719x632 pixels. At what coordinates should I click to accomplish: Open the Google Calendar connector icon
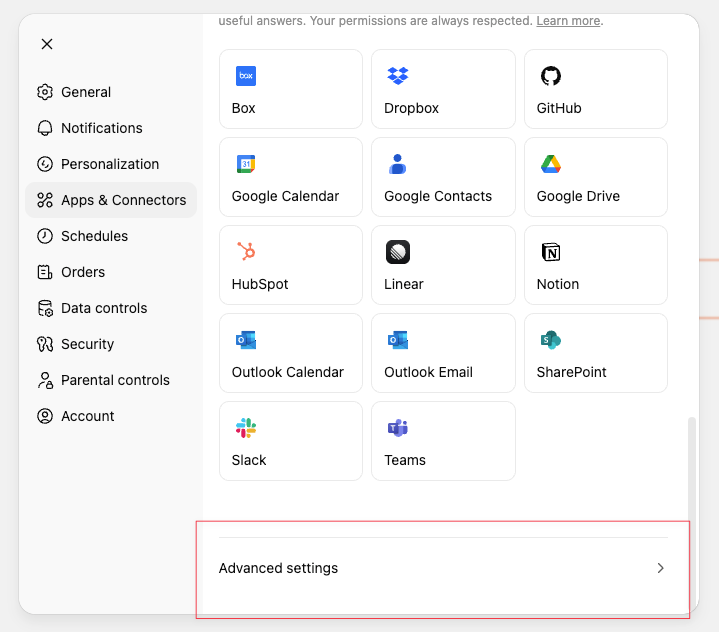point(246,164)
